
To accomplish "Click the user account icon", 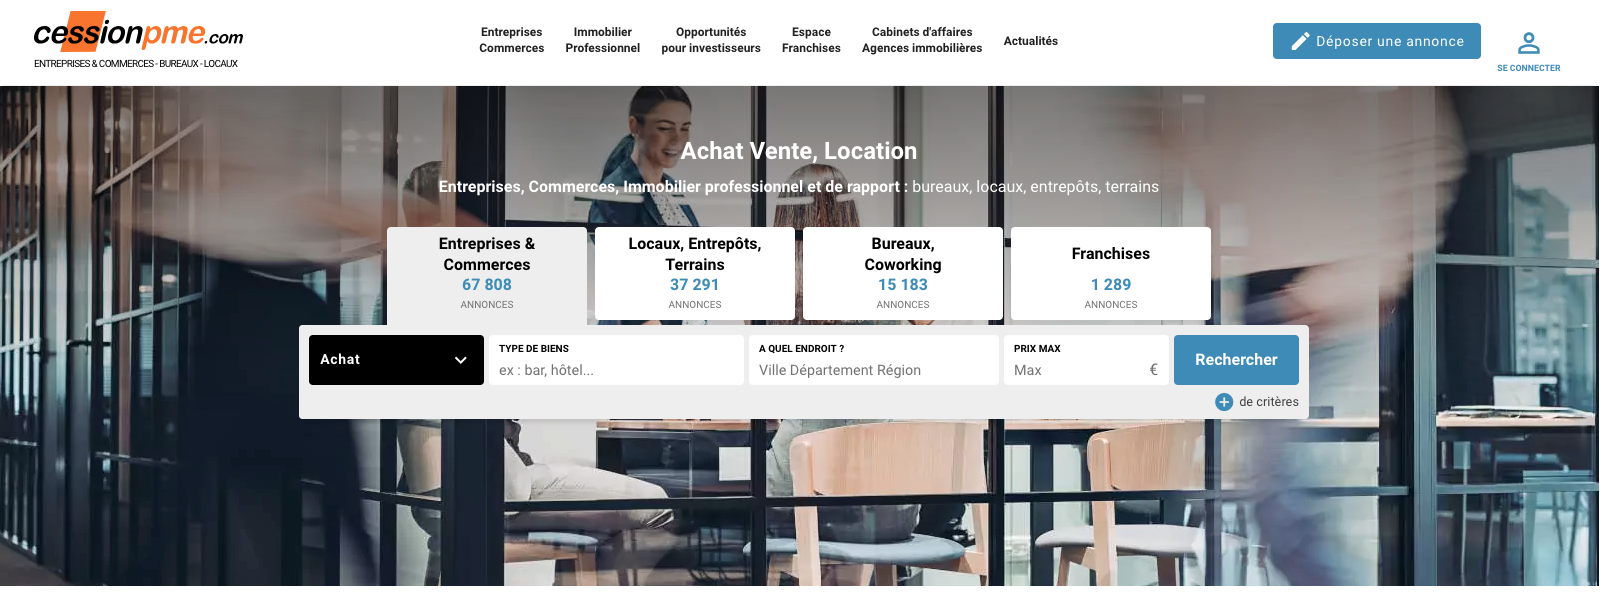I will pyautogui.click(x=1528, y=43).
